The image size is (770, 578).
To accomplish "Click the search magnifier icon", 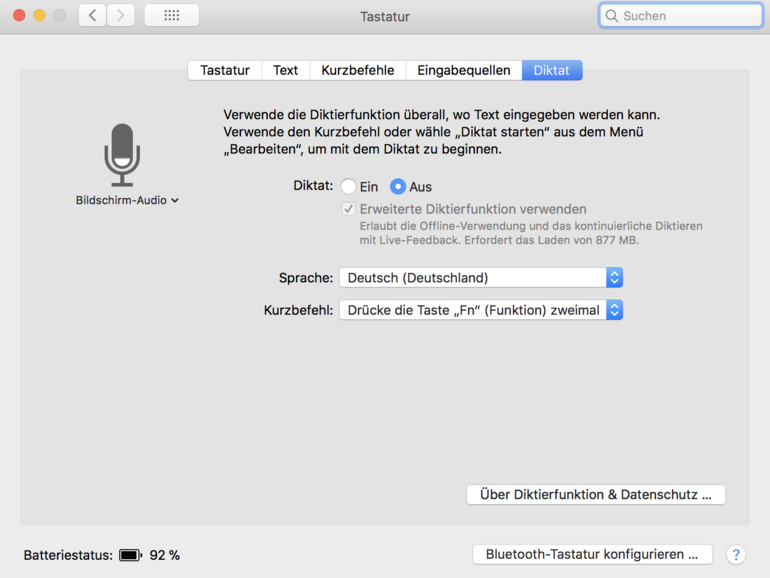I will click(x=611, y=16).
